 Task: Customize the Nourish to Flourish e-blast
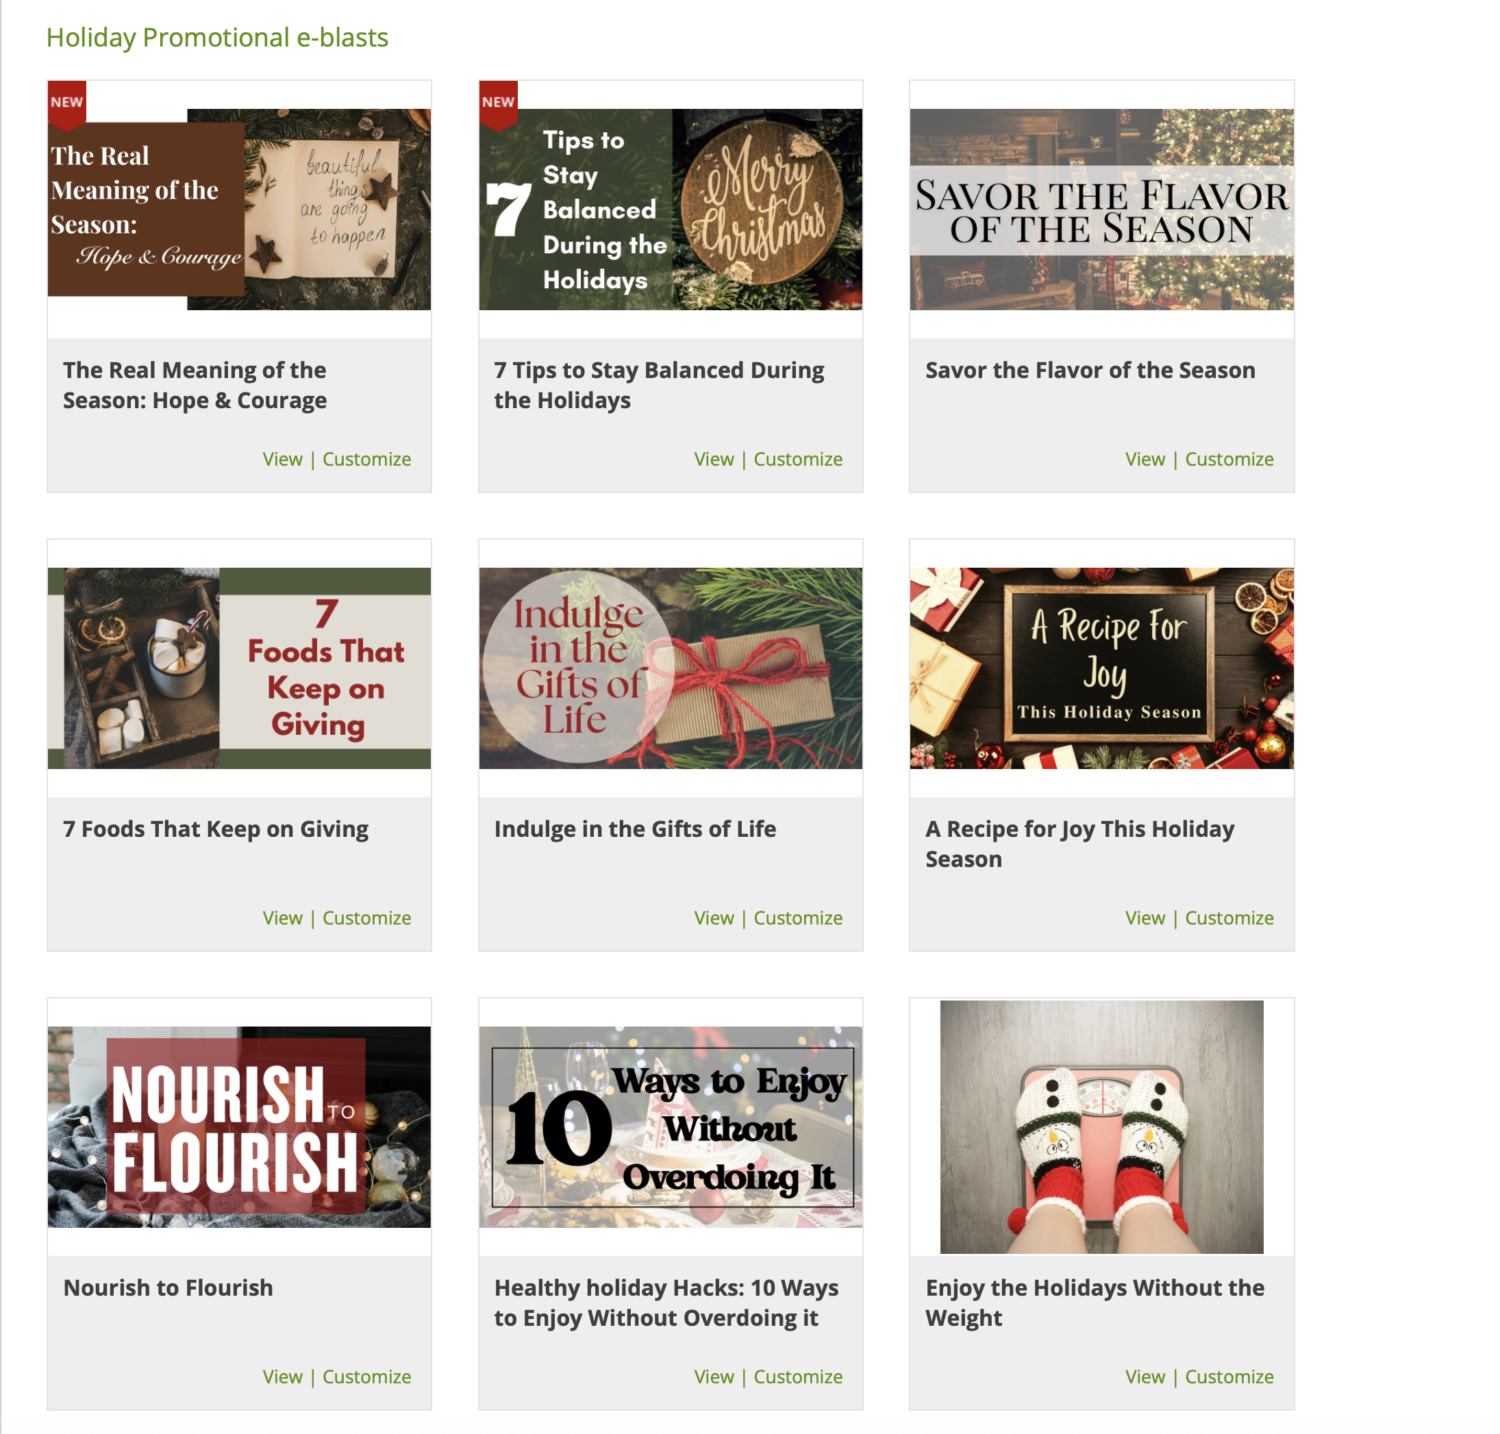coord(366,1377)
